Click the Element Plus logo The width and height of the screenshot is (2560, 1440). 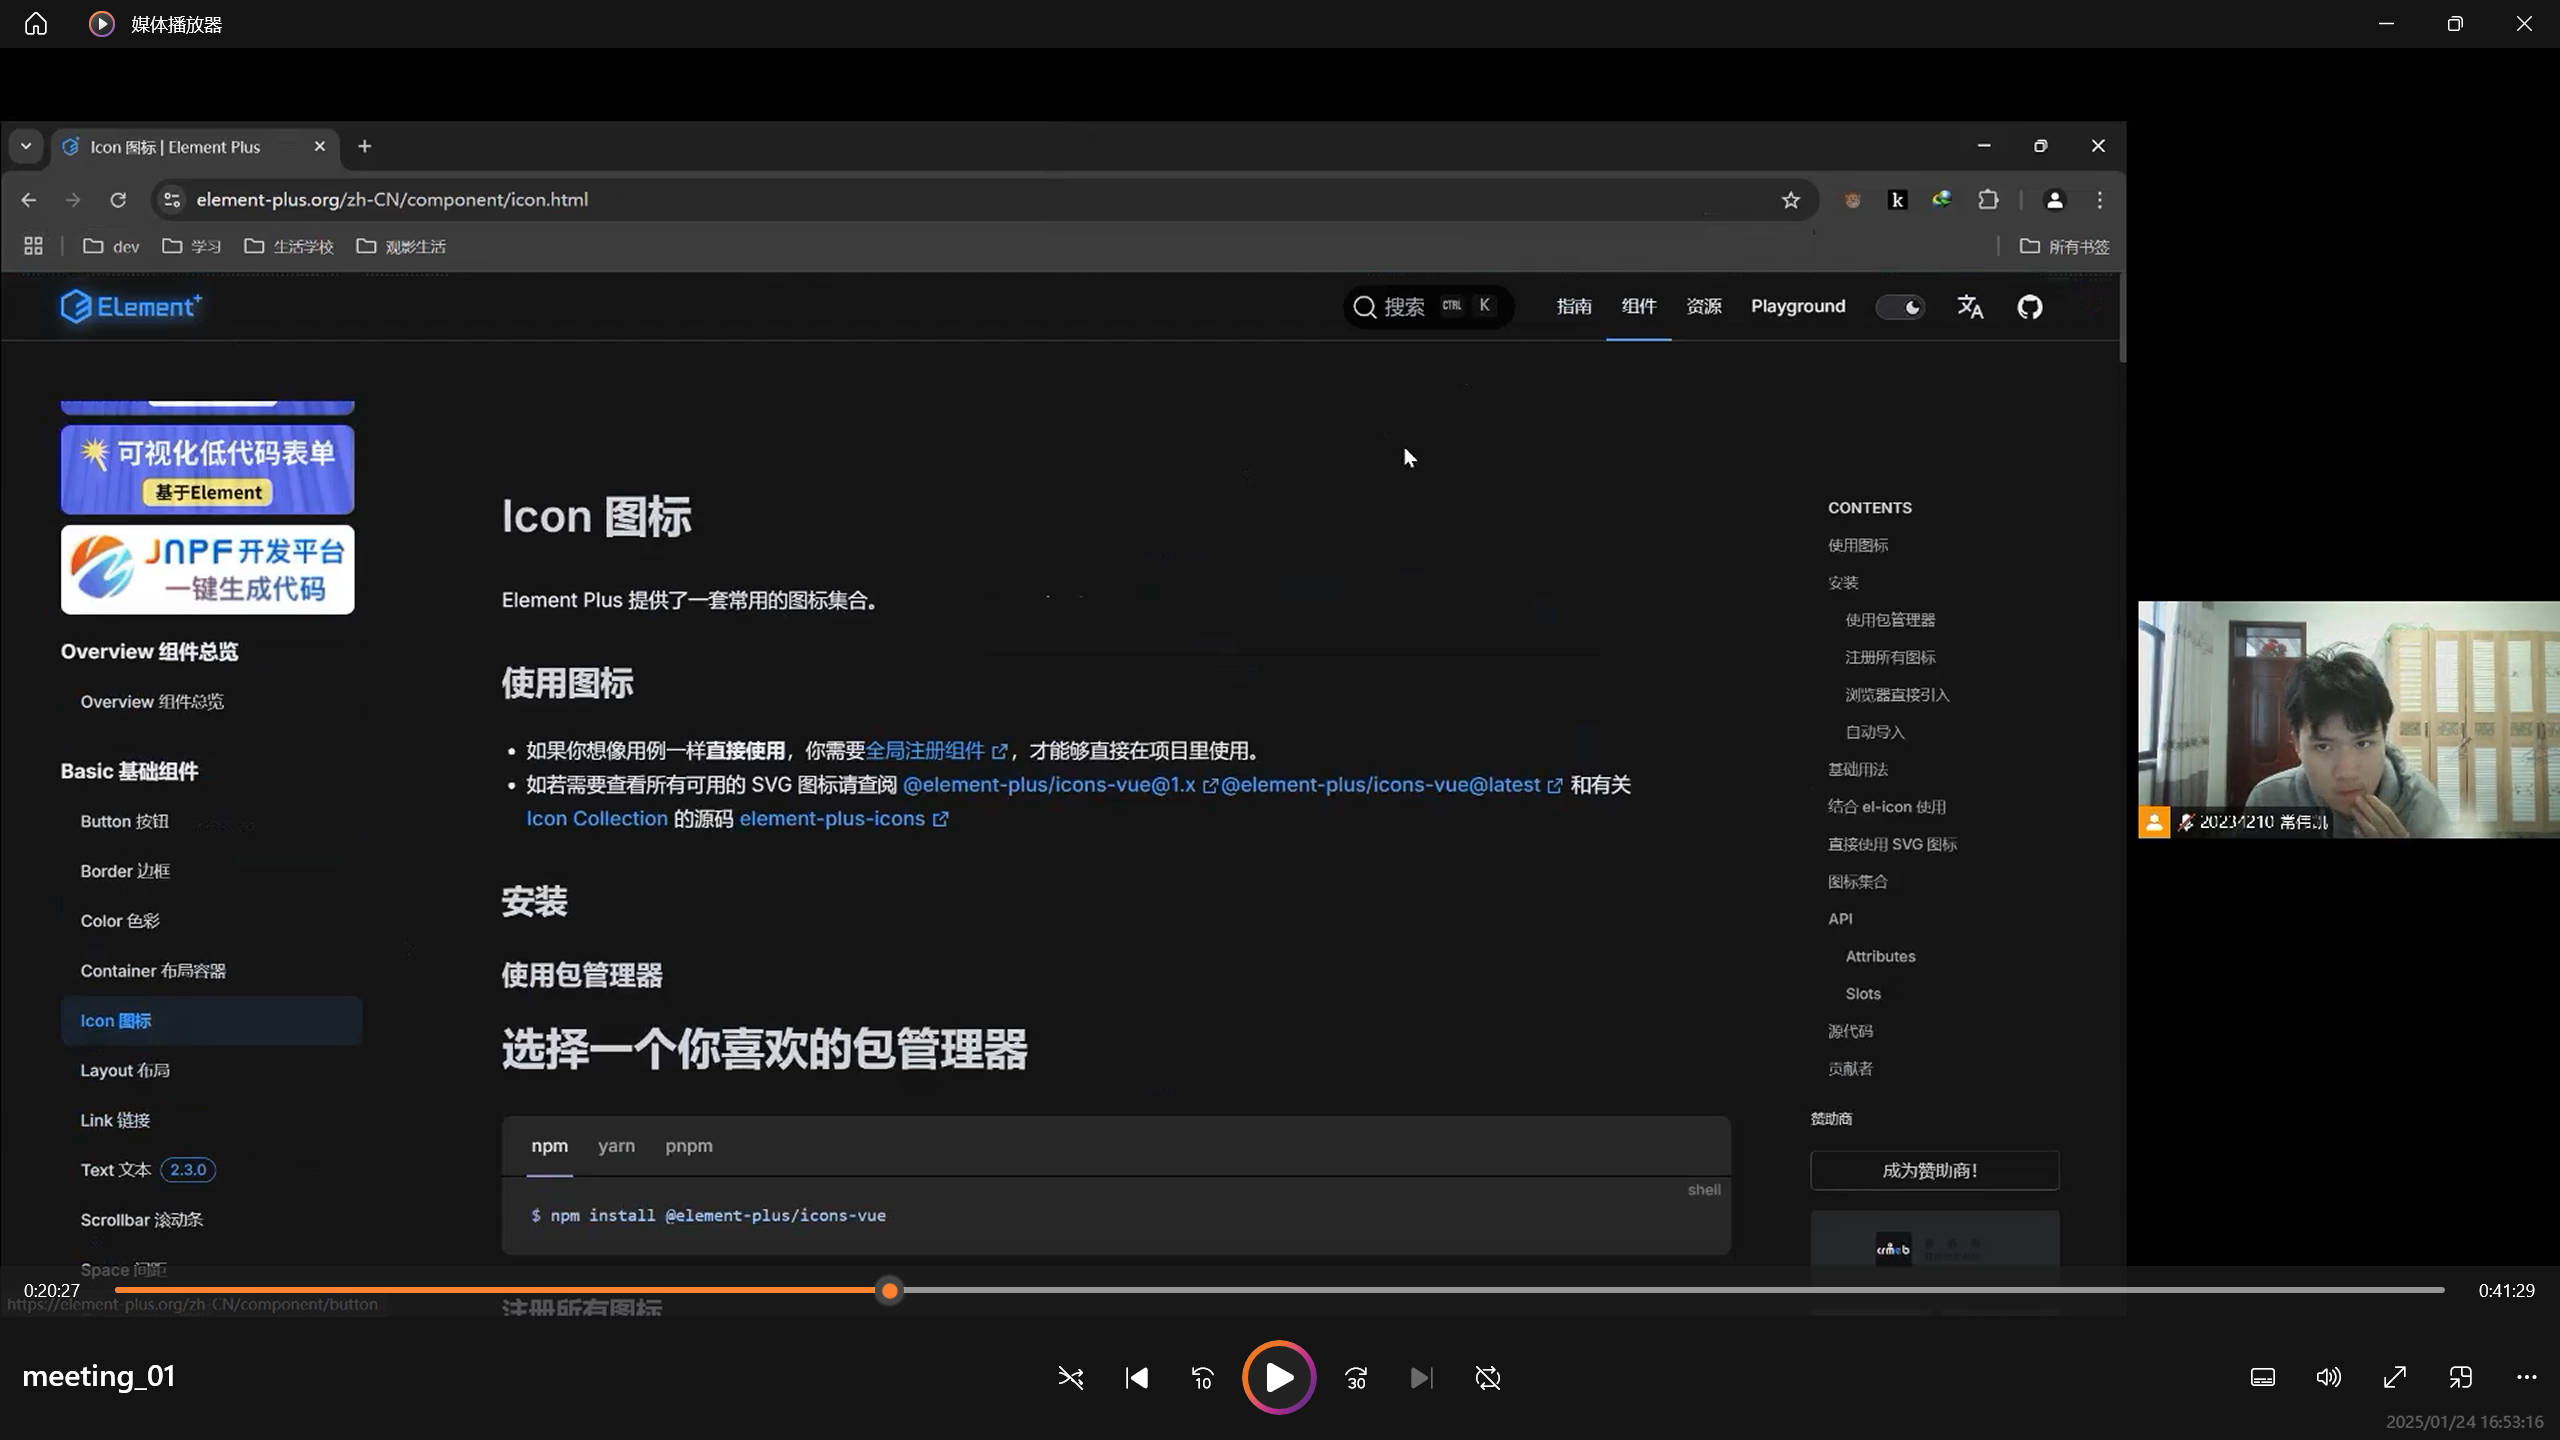click(x=131, y=306)
